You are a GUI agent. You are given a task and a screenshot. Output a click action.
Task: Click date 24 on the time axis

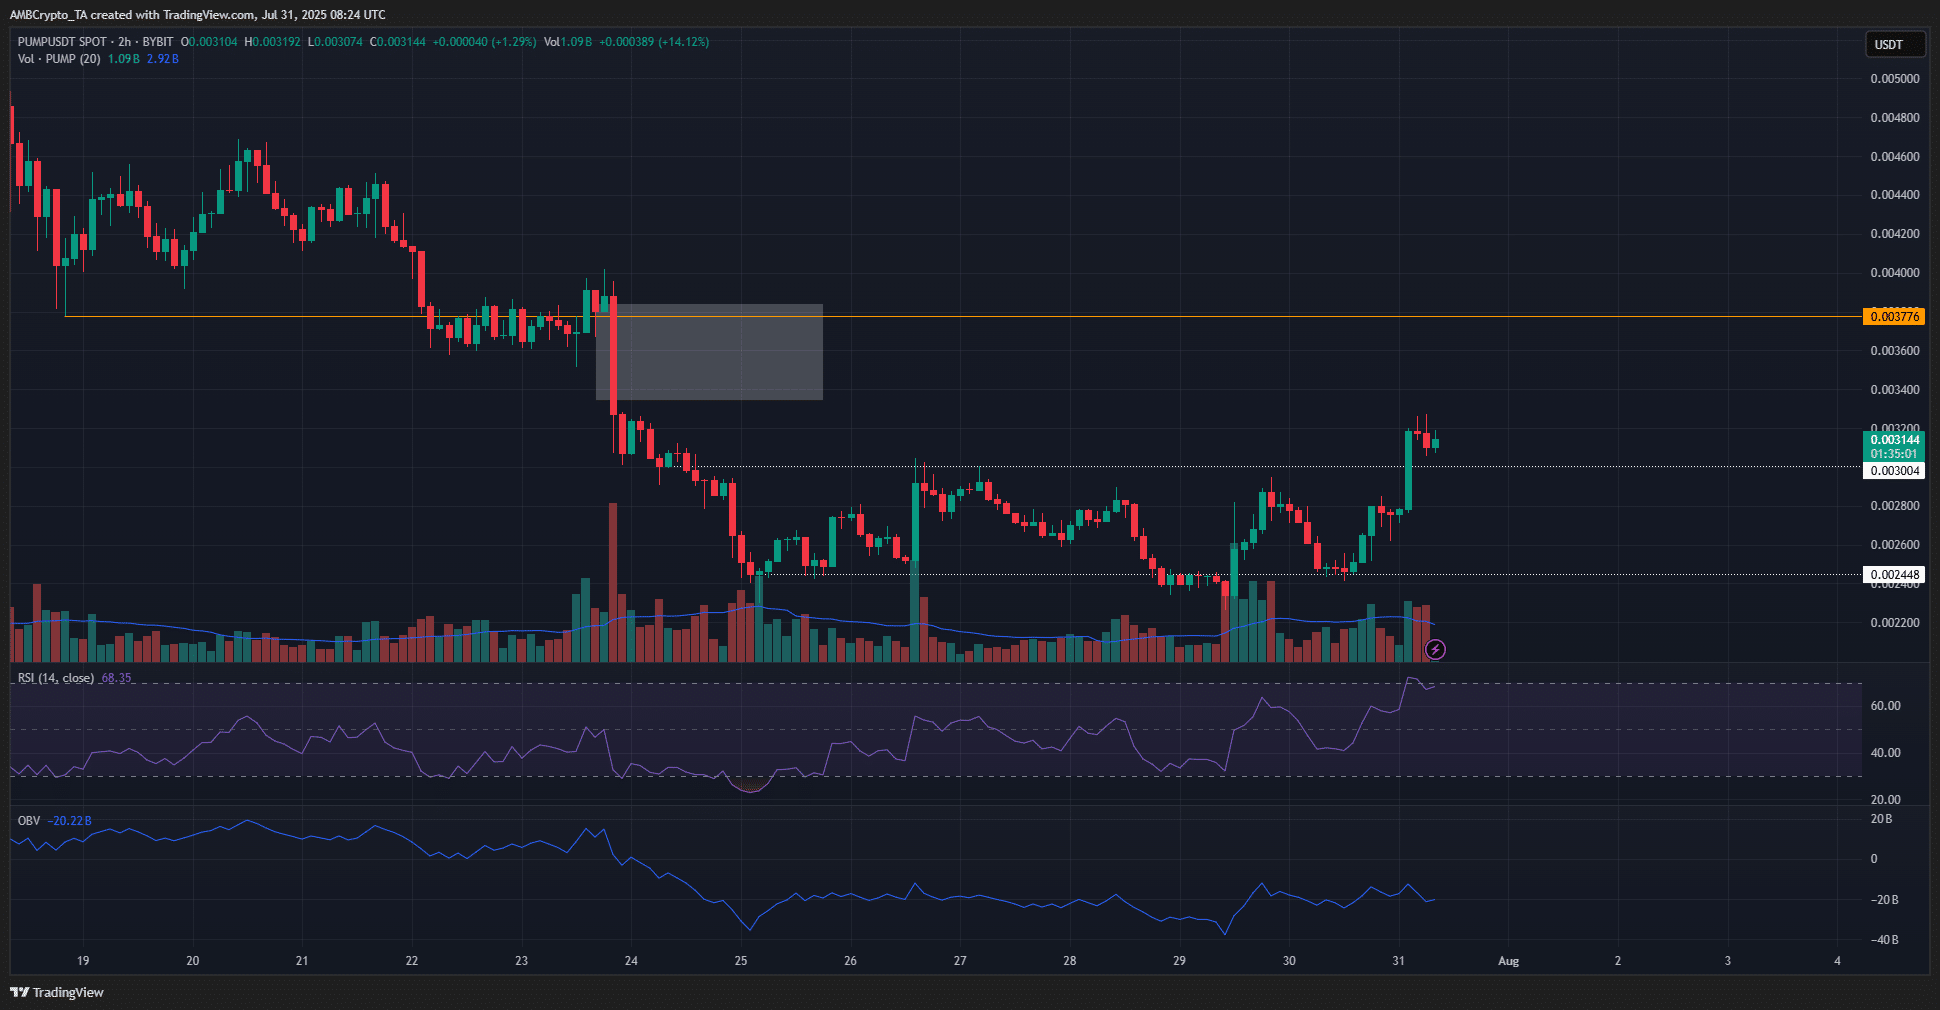click(631, 961)
